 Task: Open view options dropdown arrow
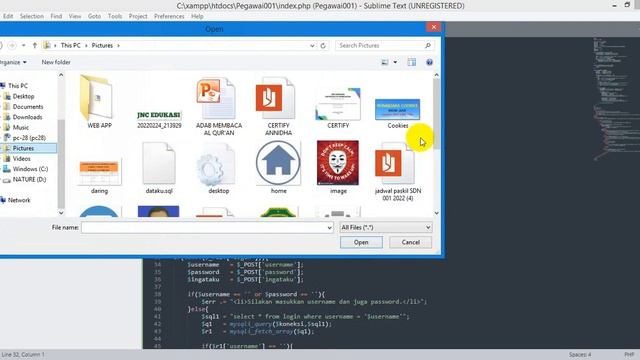click(x=395, y=62)
